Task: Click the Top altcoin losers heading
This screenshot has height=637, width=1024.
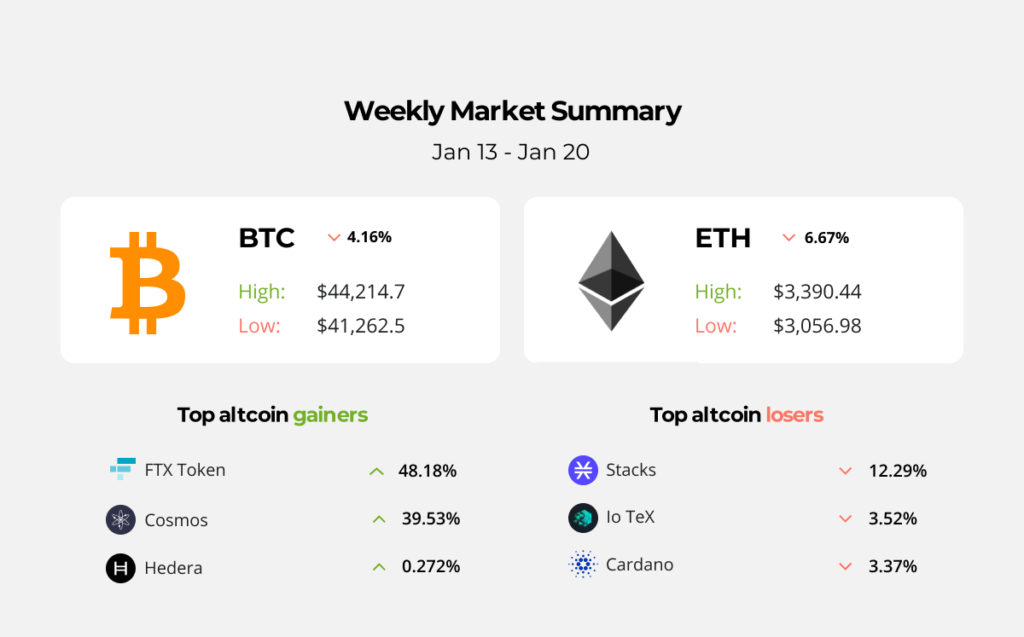Action: (736, 414)
